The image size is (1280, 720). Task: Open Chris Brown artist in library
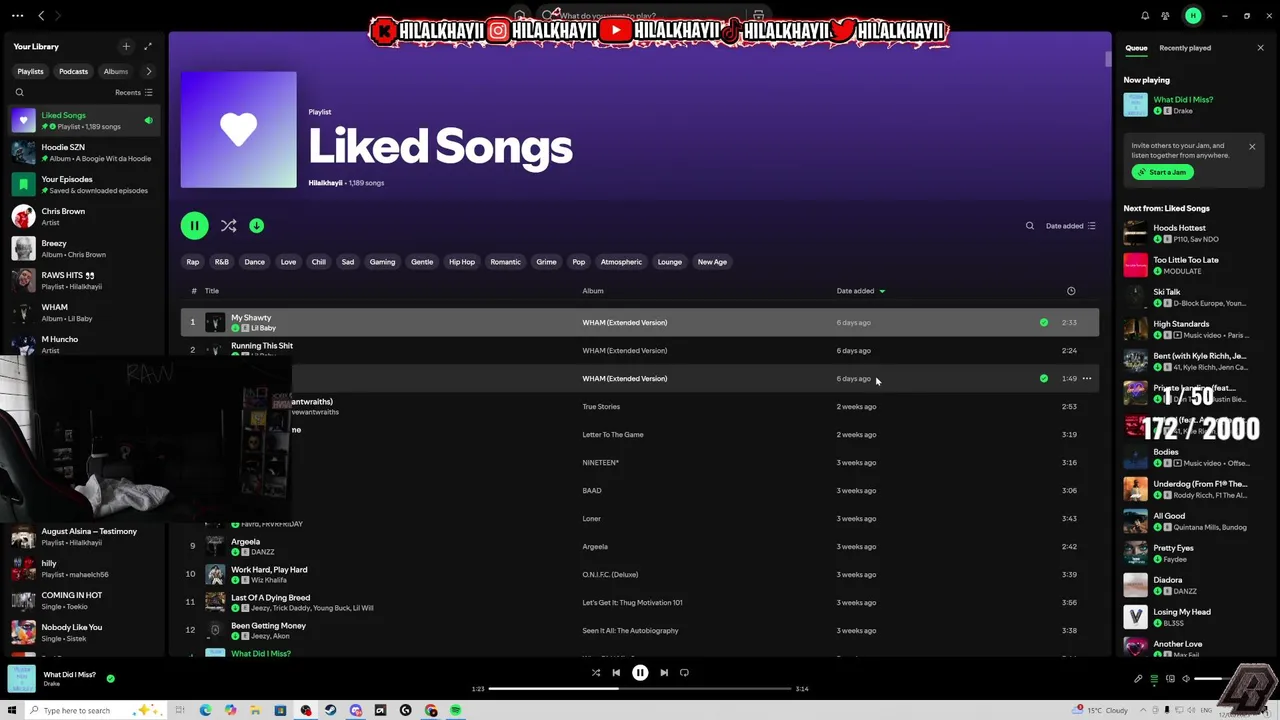tap(83, 217)
